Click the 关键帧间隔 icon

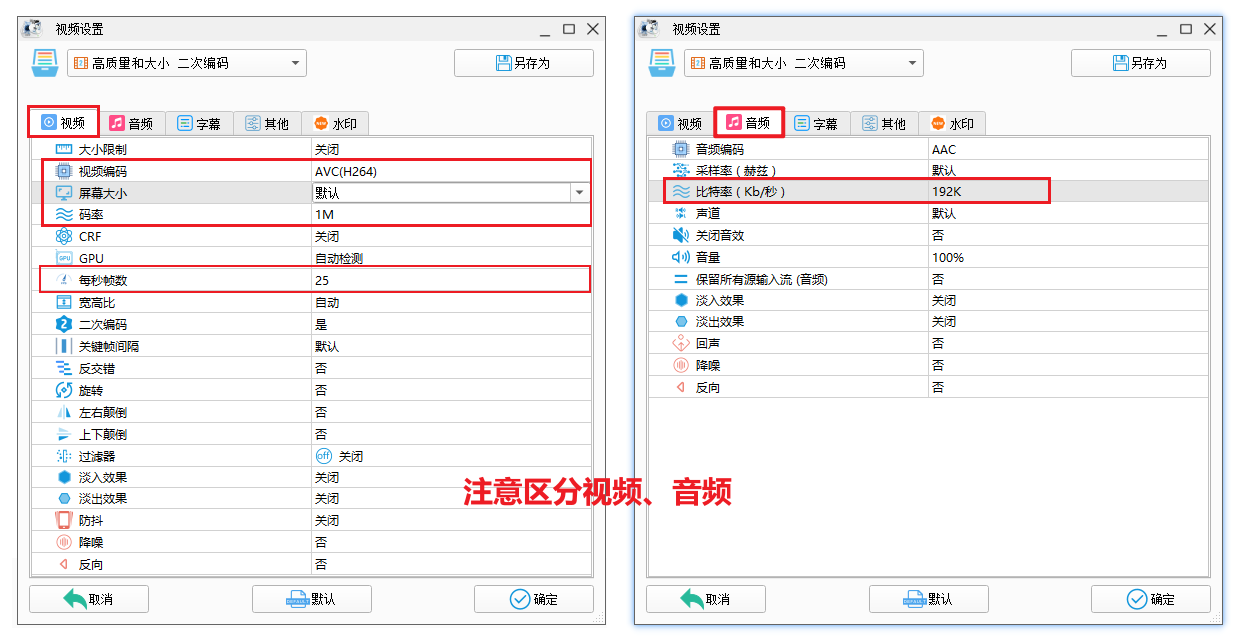point(64,346)
